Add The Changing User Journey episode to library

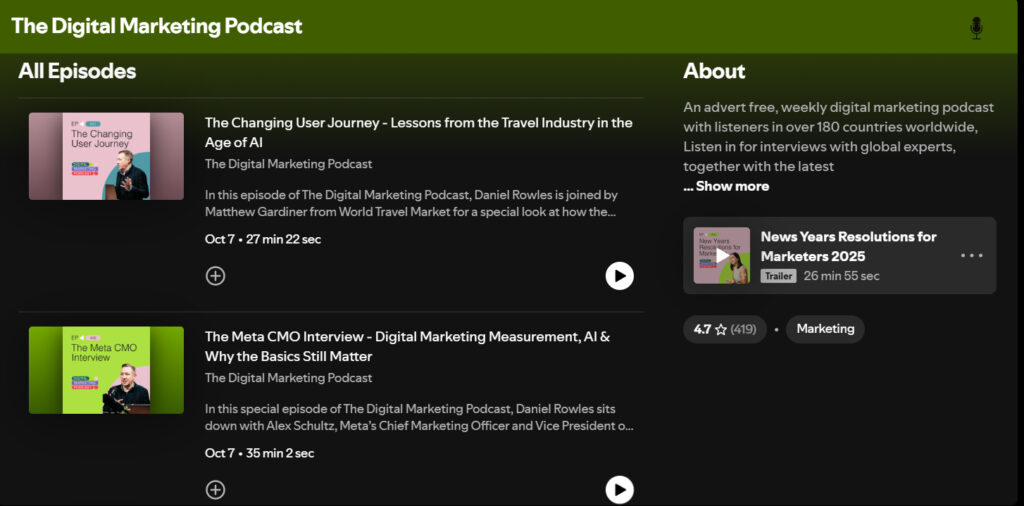[x=215, y=276]
